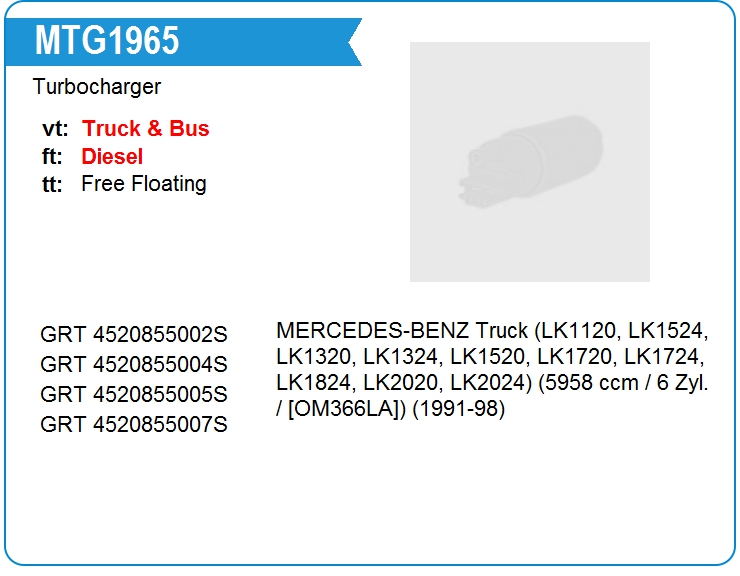Click the blue banner ribbon notch
Viewport: 740px width, 576px height.
[355, 42]
